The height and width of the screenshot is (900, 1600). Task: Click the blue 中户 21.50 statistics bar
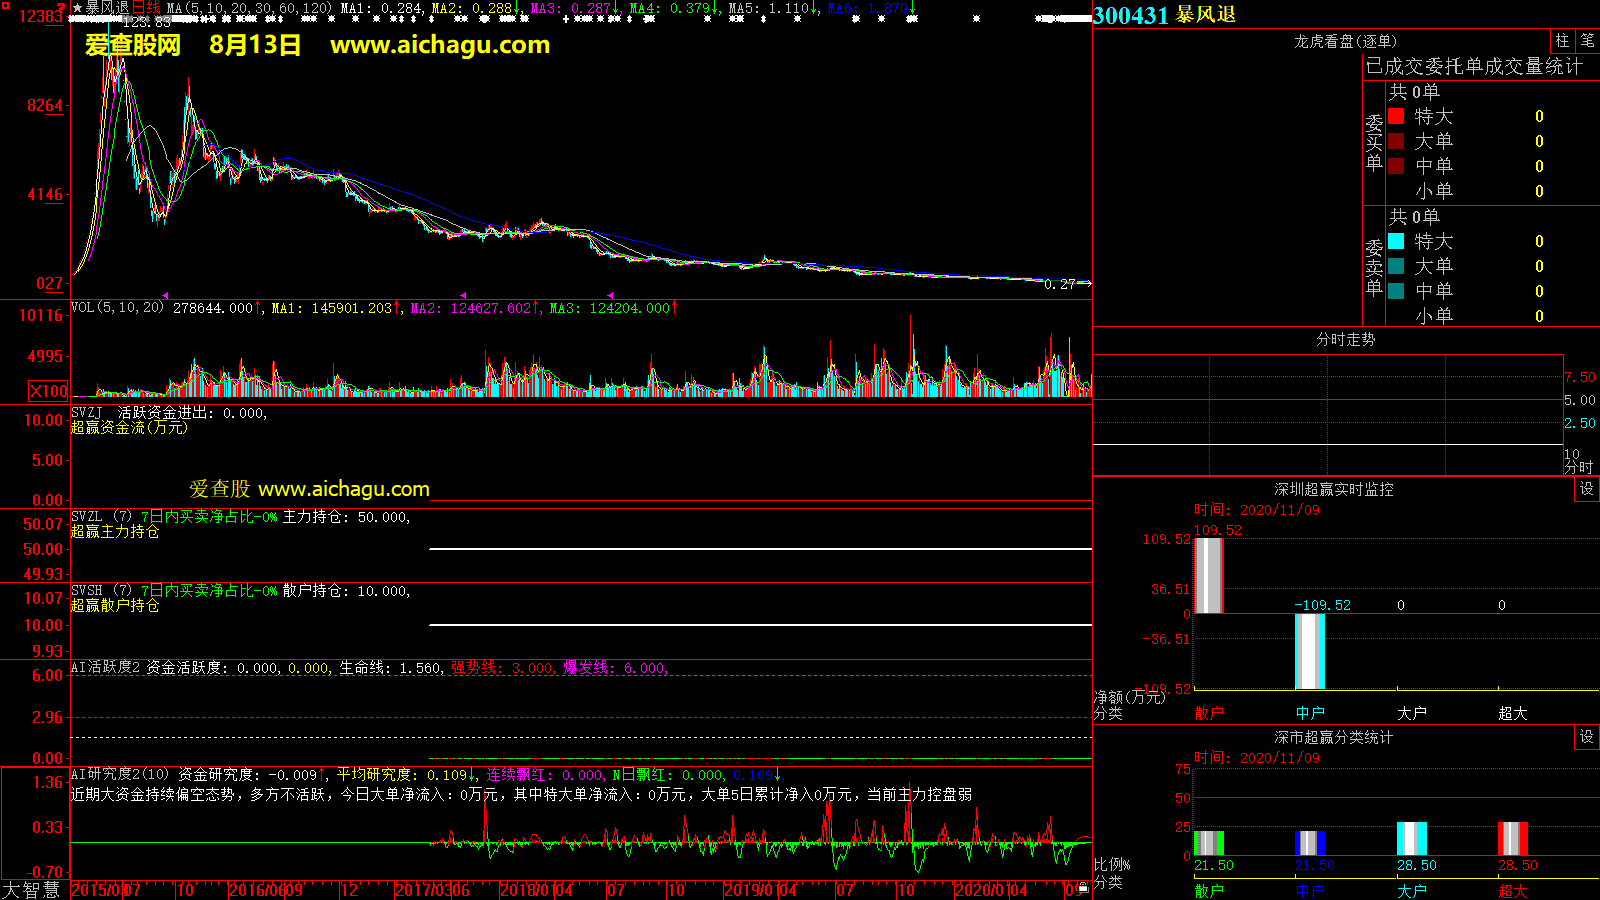coord(1310,842)
